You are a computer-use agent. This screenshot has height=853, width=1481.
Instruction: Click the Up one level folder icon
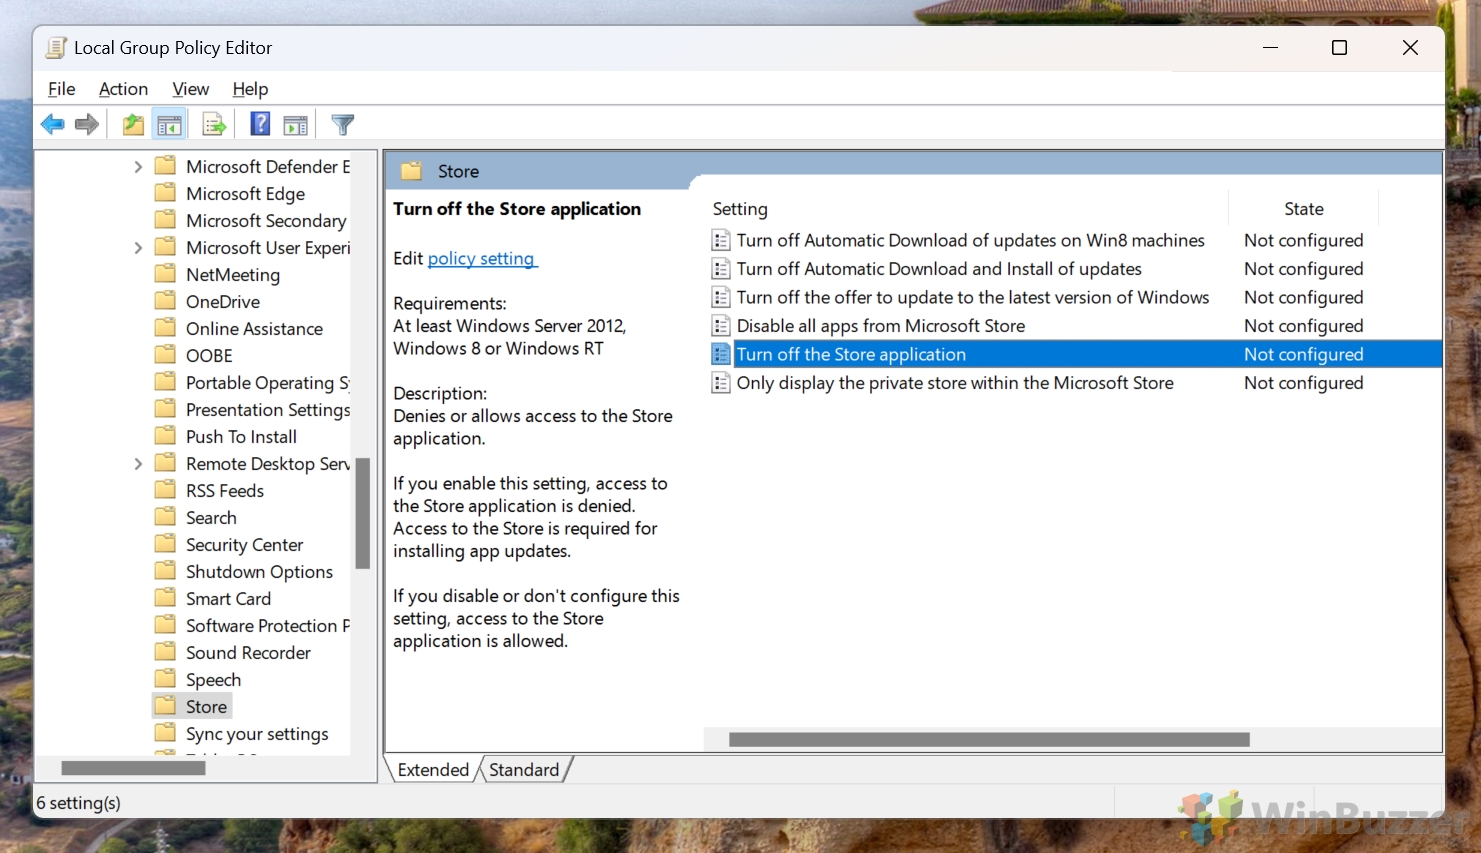point(133,125)
